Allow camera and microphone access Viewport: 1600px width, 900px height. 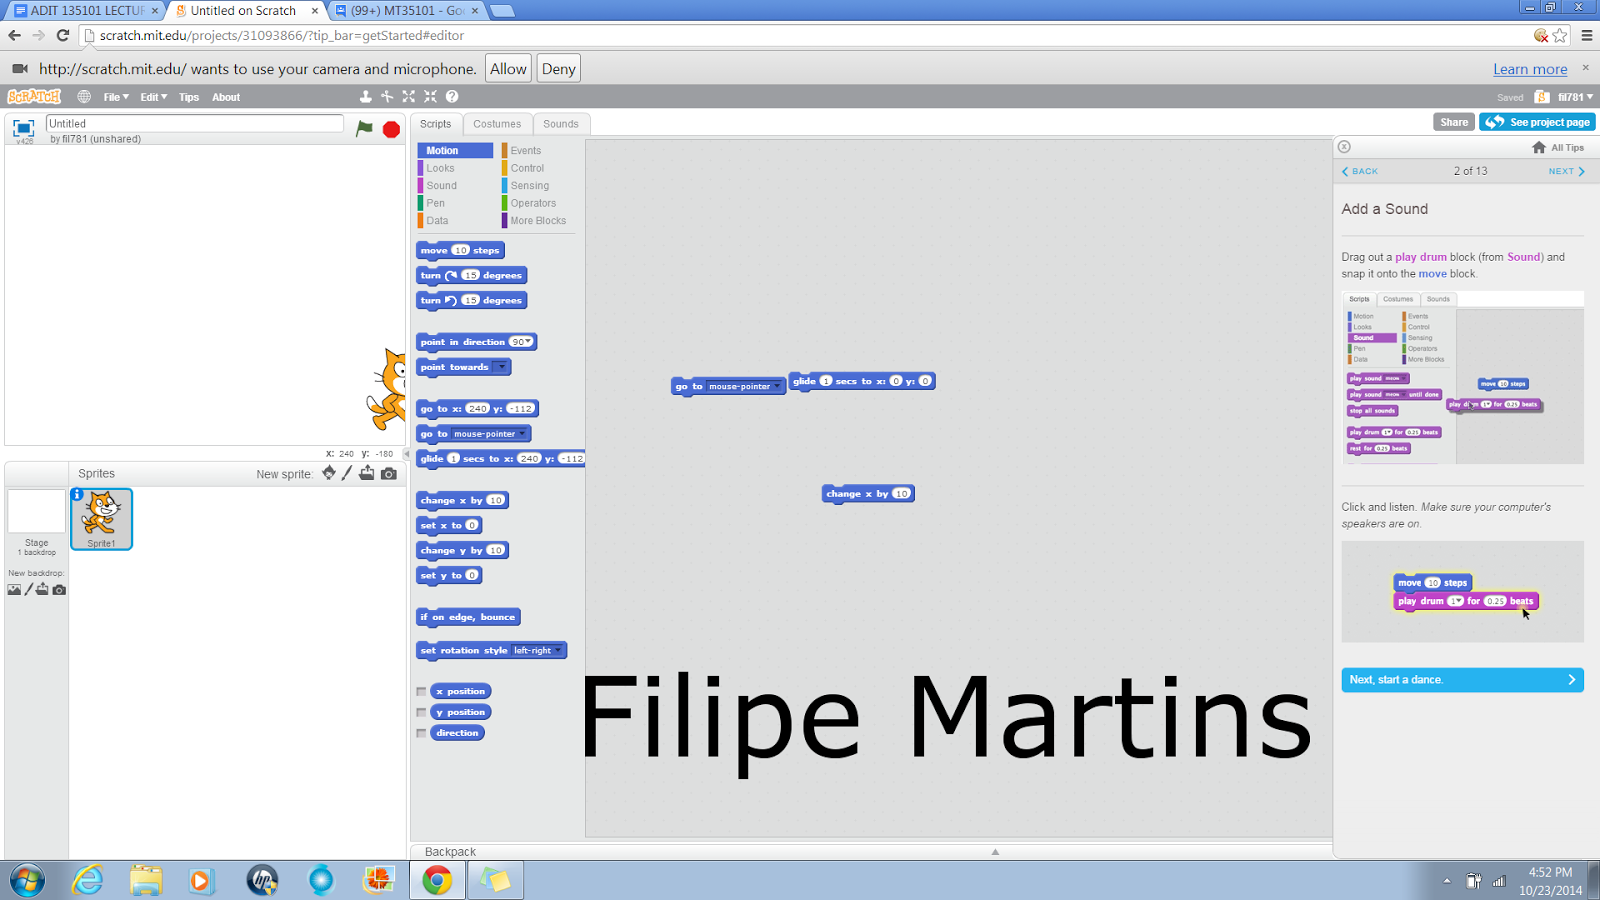pos(507,68)
